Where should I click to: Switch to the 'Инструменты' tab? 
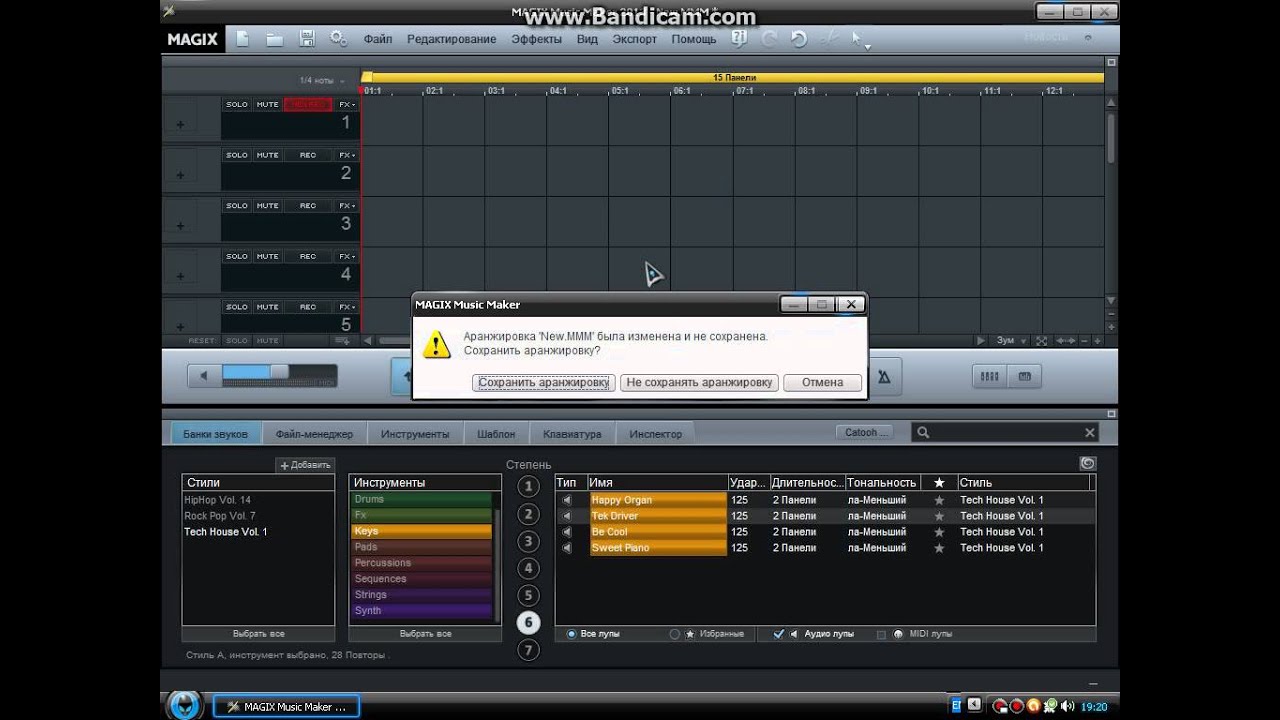415,434
